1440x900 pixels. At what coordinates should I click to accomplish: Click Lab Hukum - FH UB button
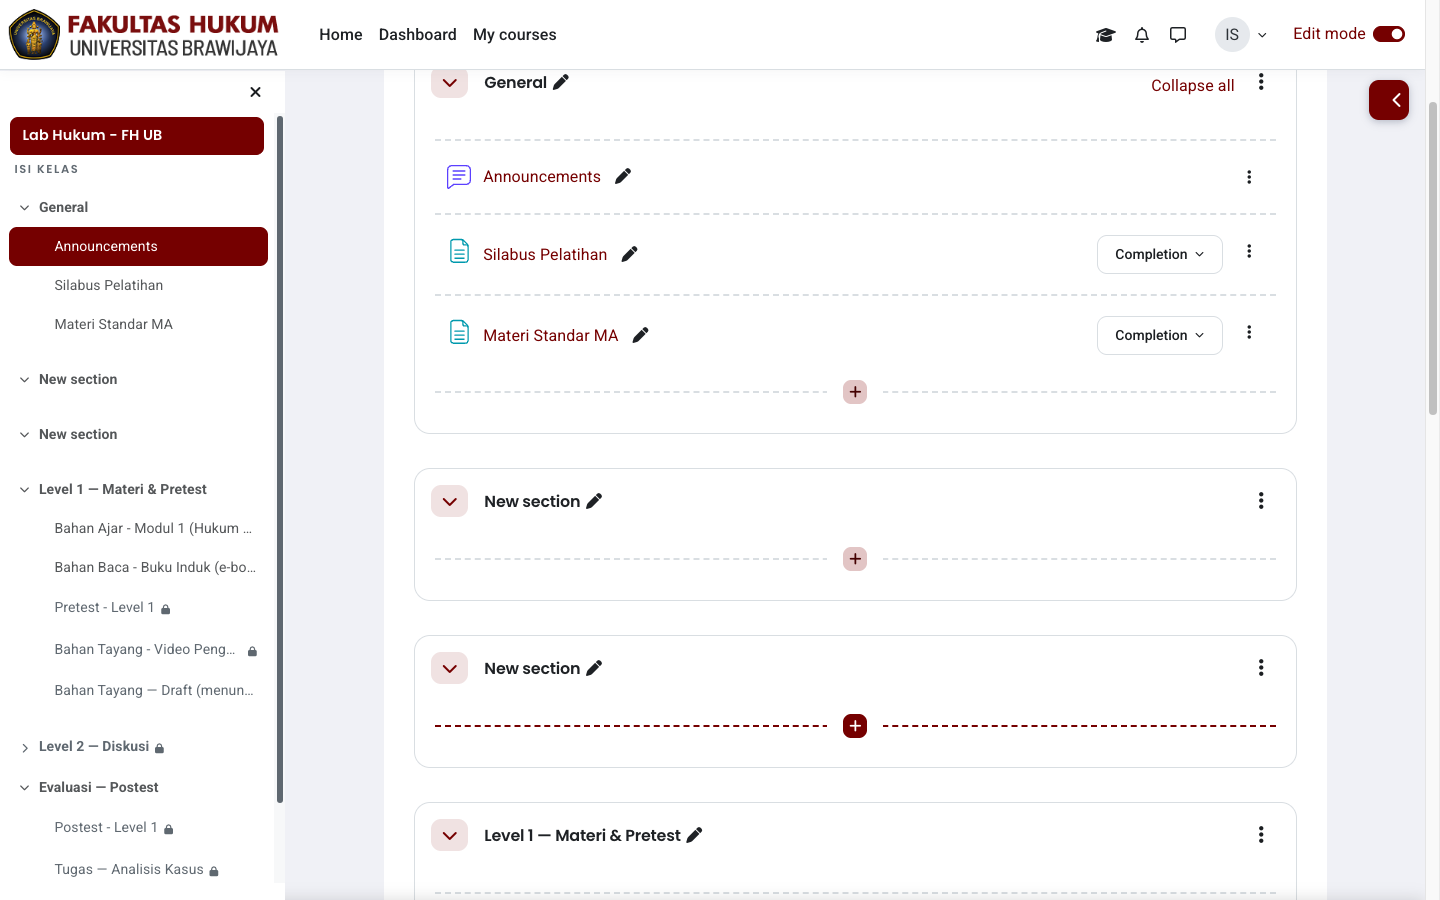click(x=137, y=136)
